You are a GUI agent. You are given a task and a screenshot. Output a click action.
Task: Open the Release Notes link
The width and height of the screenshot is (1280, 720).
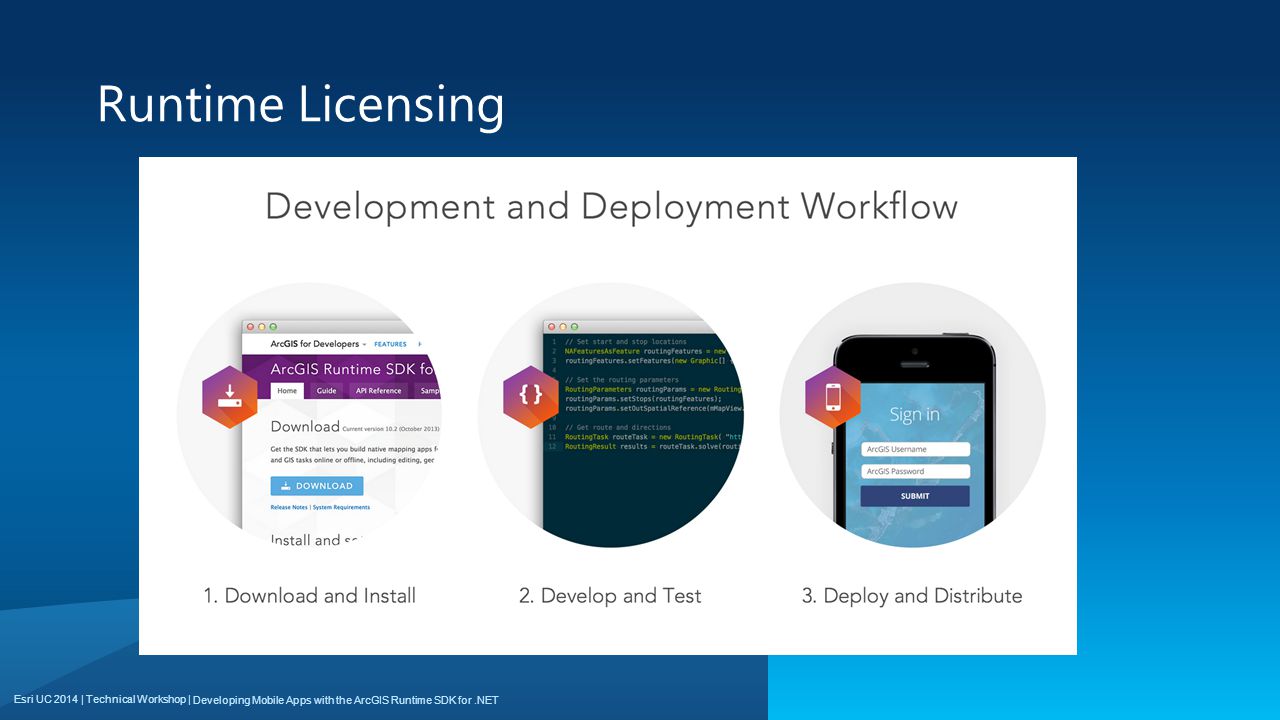[x=289, y=508]
